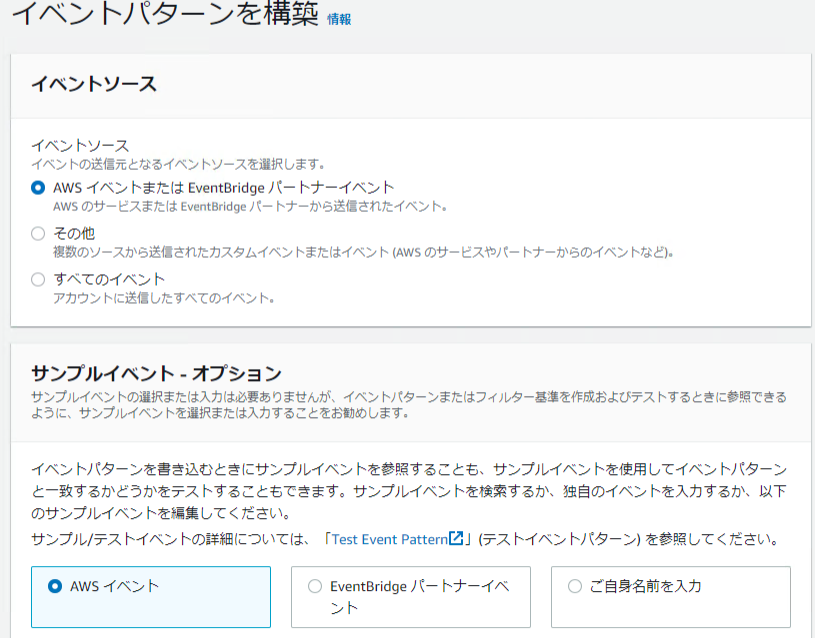Click the イベントパターンを構築 page title

tap(165, 14)
